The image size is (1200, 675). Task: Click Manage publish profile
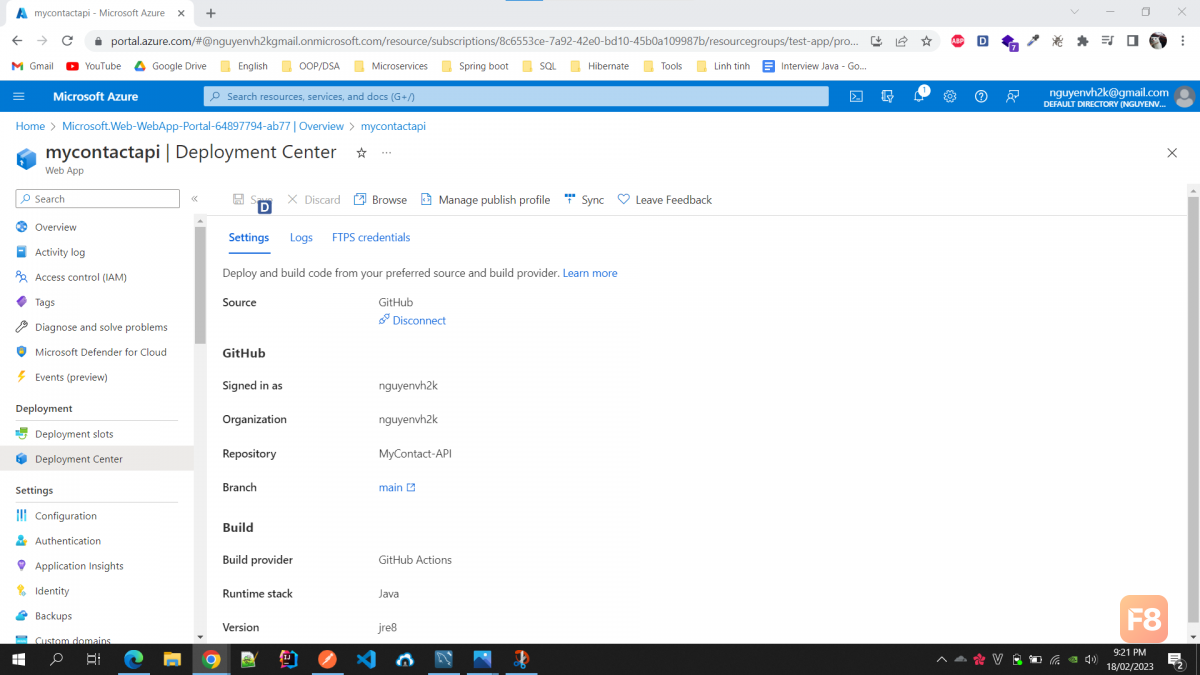pyautogui.click(x=485, y=200)
